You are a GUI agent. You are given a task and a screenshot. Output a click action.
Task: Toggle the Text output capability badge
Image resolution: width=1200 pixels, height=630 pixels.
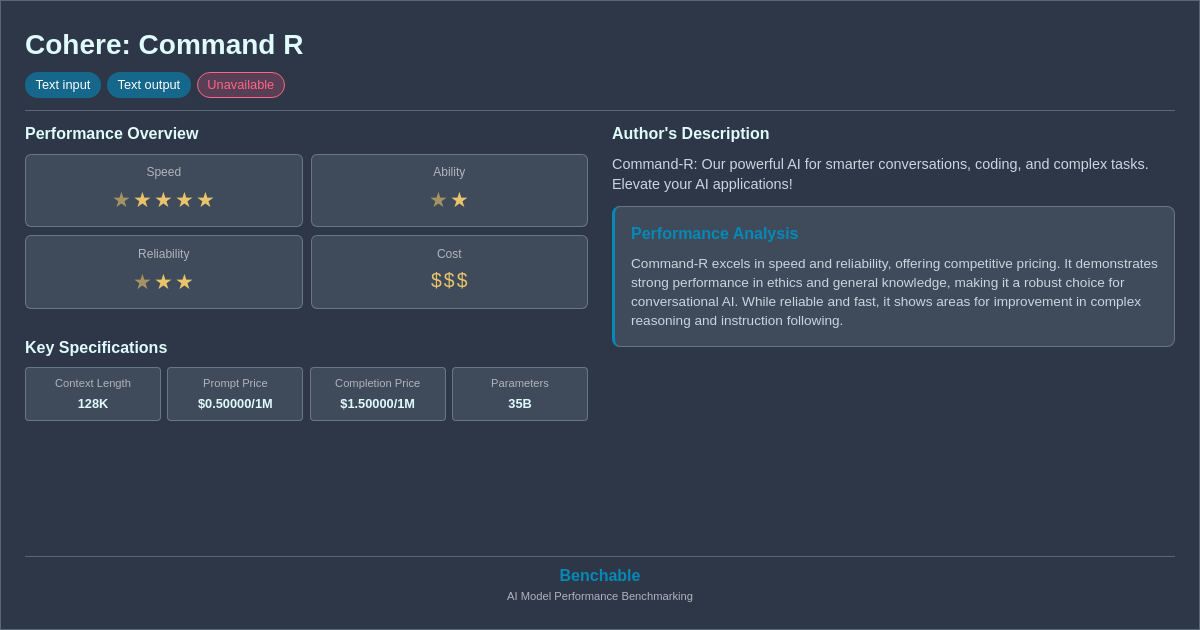tap(149, 85)
